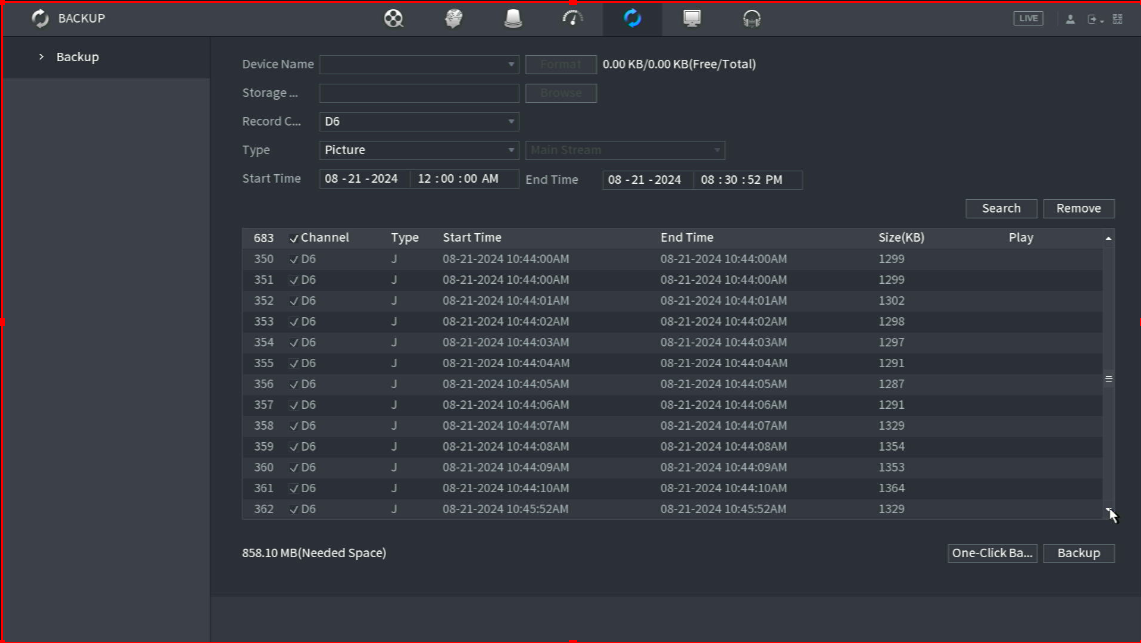1141x643 pixels.
Task: Click size value 1354 in row 359
Action: (891, 447)
